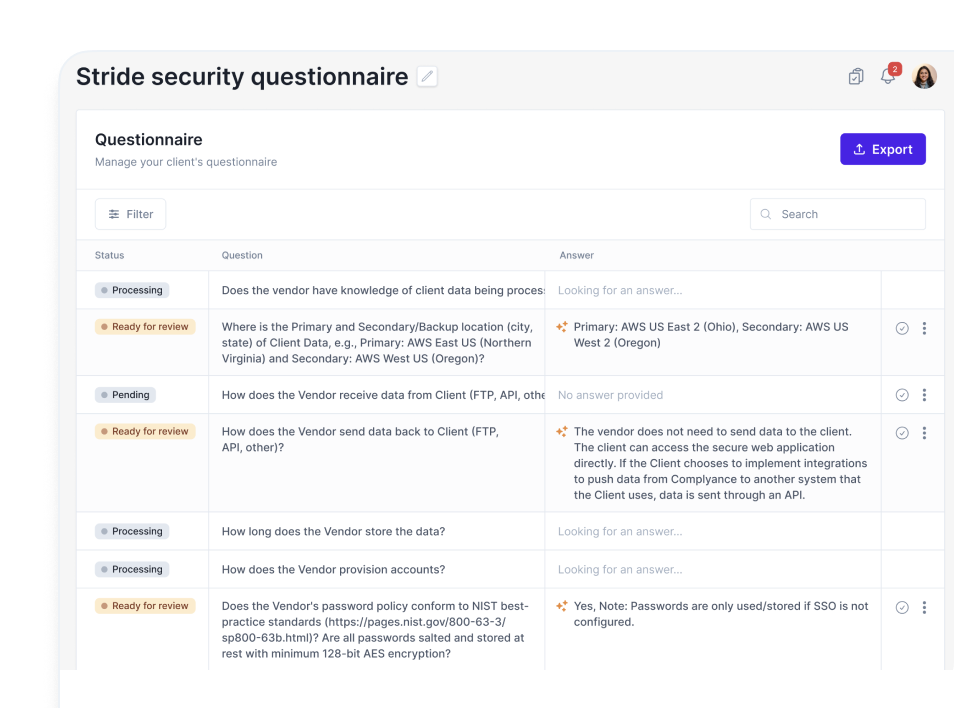Select the 'No answer provided' answer cell
The width and height of the screenshot is (954, 708).
tap(713, 395)
